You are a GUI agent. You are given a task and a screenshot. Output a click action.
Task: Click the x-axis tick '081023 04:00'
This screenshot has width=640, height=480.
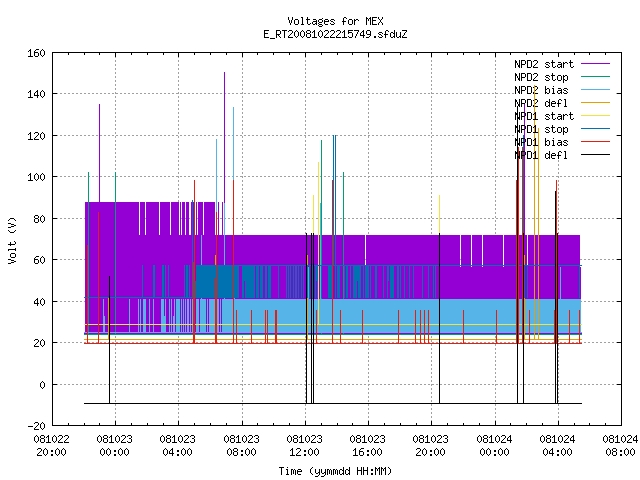pos(178,446)
